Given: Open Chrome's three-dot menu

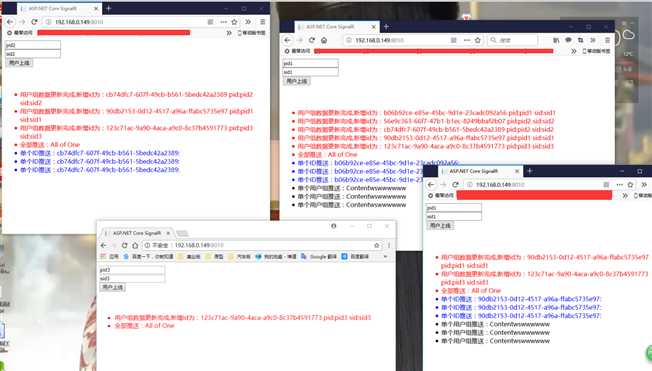Looking at the screenshot, I should [389, 245].
